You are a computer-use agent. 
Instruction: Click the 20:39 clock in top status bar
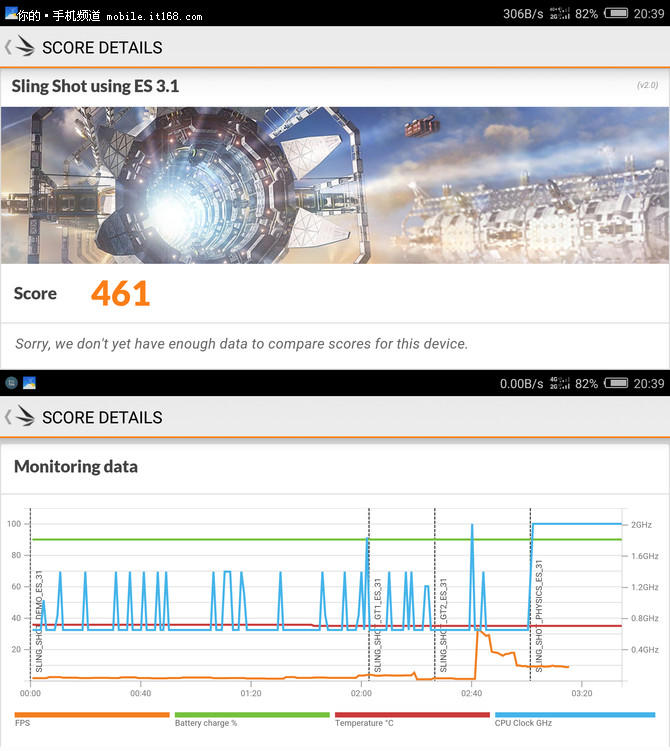pos(649,14)
